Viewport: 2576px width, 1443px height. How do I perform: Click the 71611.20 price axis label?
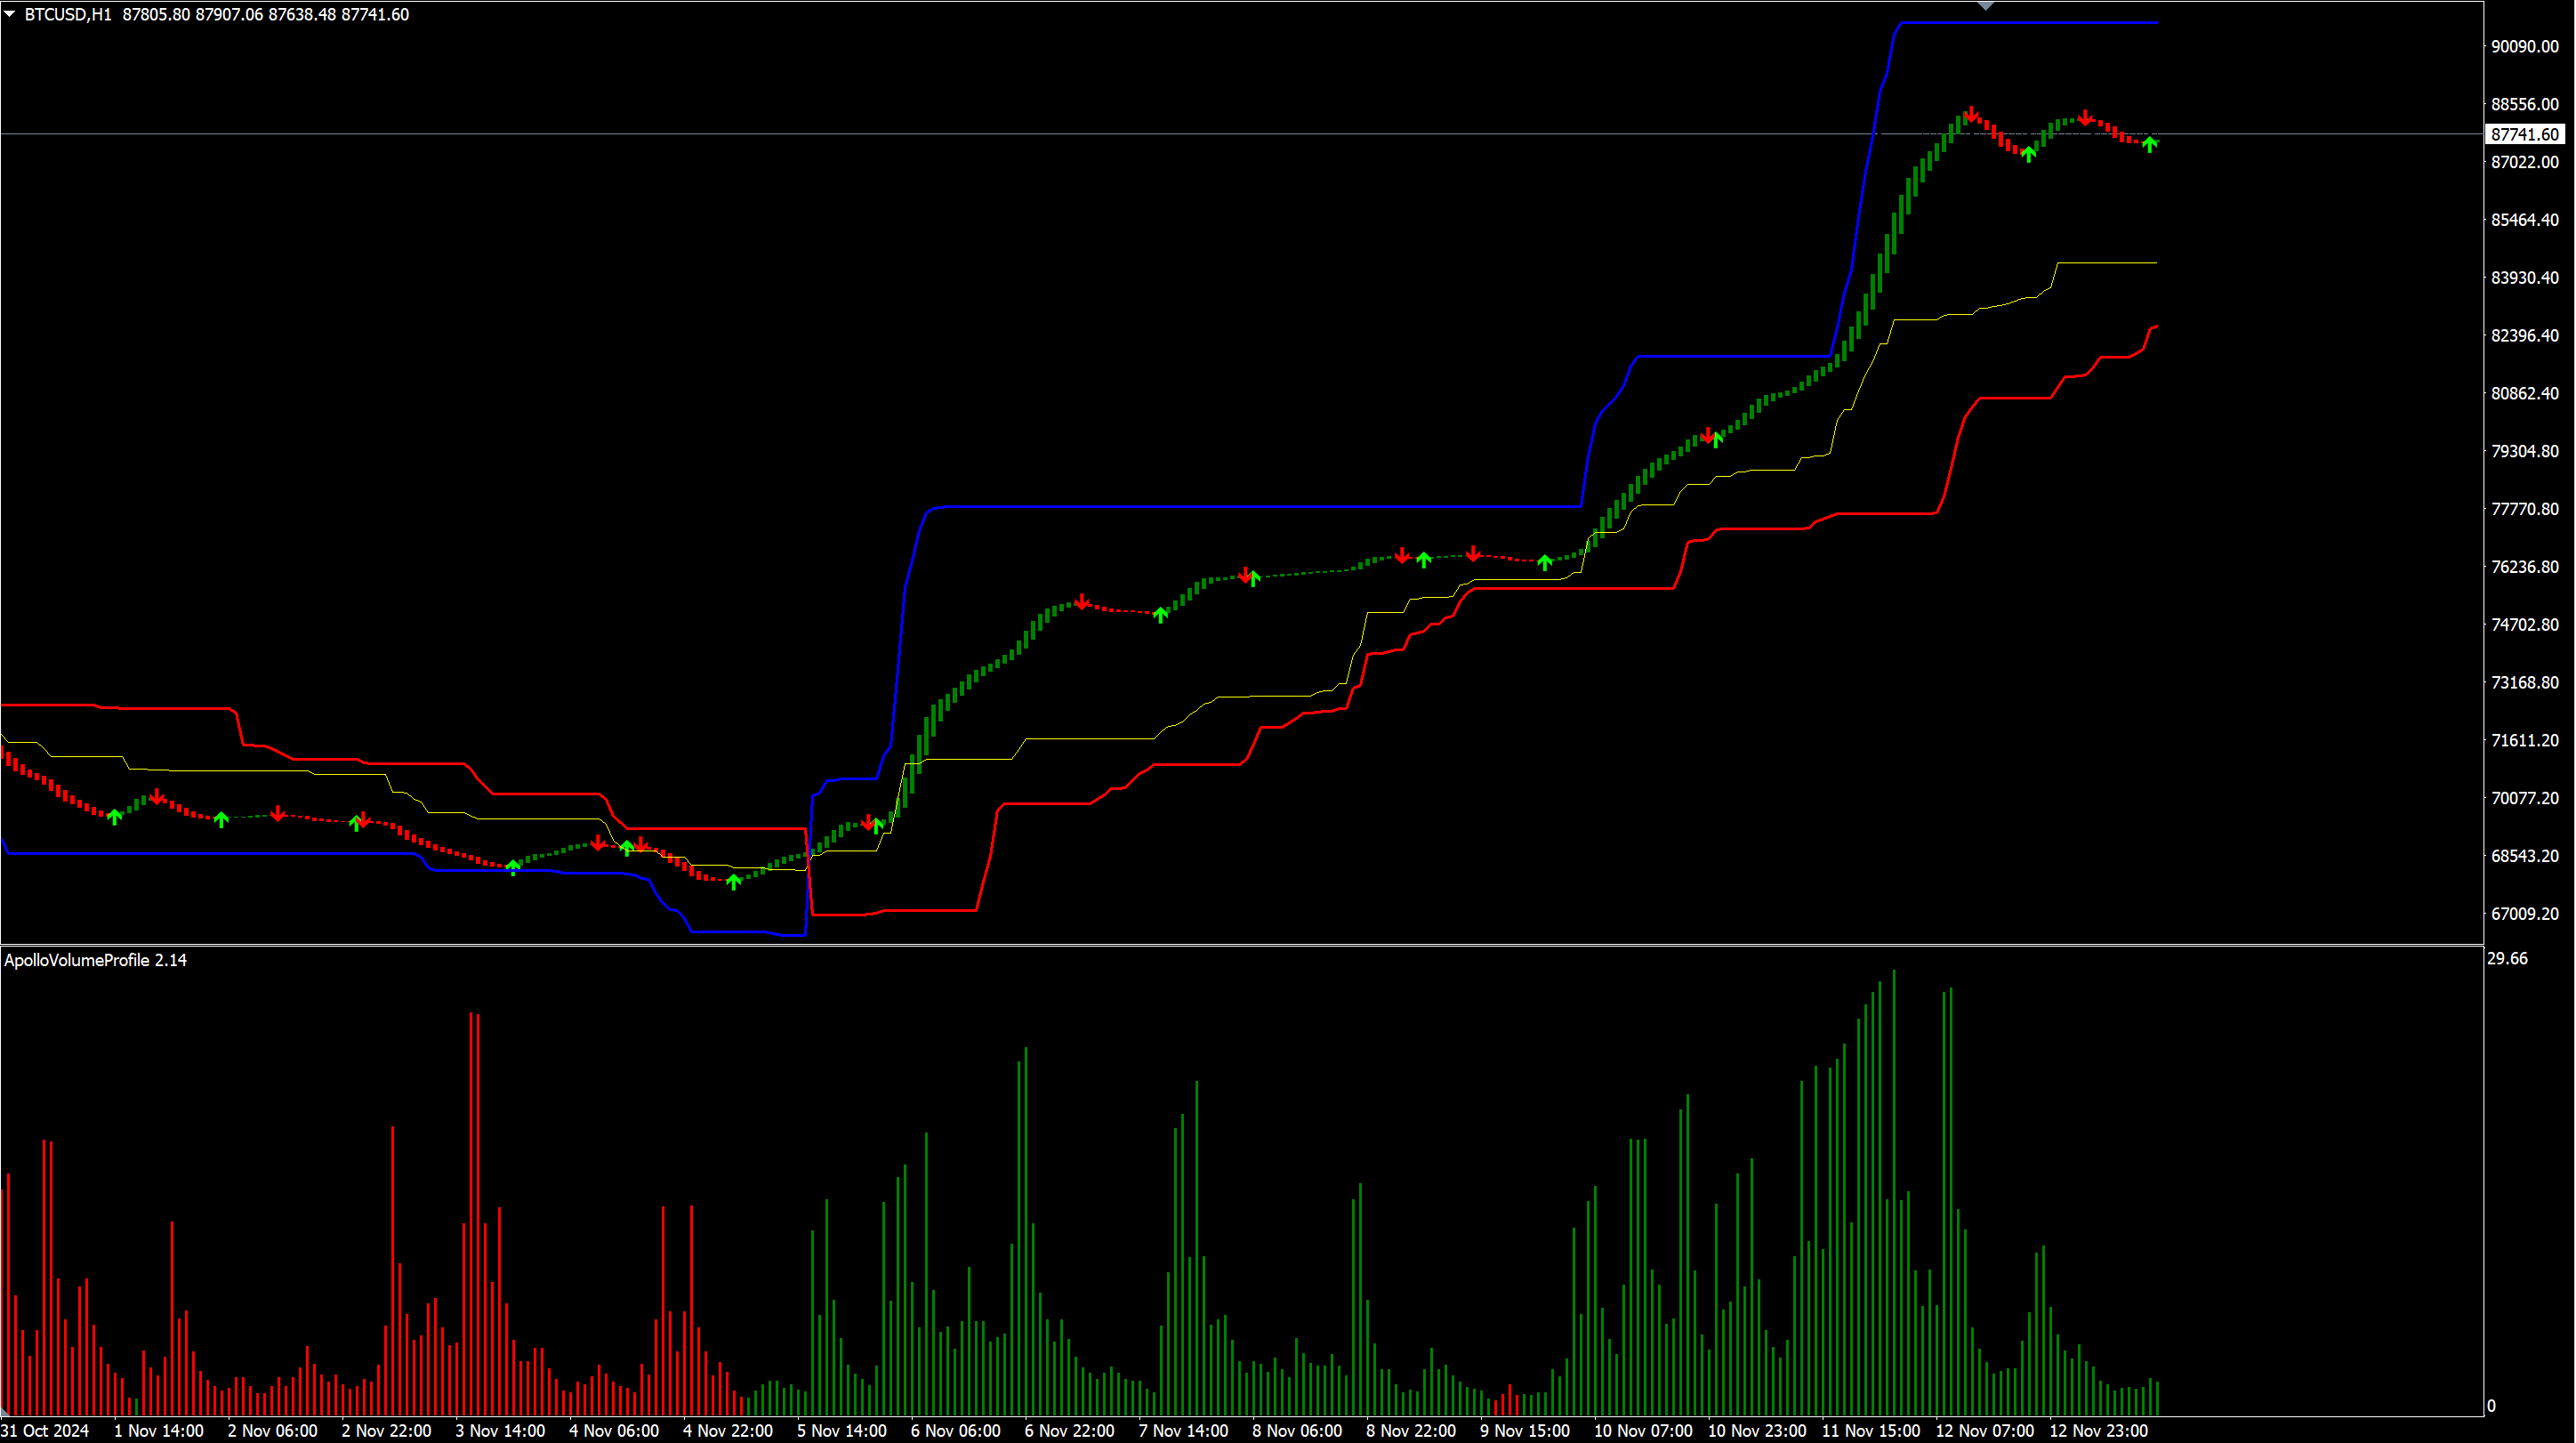coord(2524,741)
